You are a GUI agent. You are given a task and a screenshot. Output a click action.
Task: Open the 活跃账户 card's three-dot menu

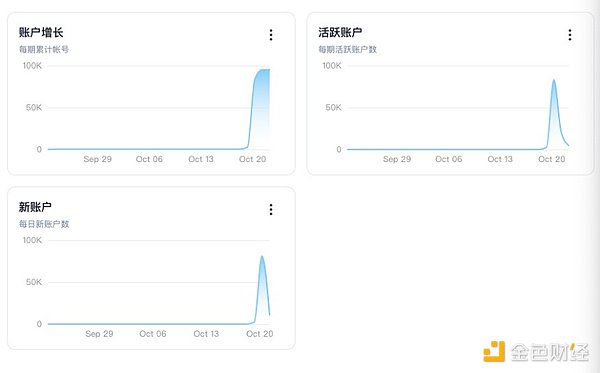point(570,35)
